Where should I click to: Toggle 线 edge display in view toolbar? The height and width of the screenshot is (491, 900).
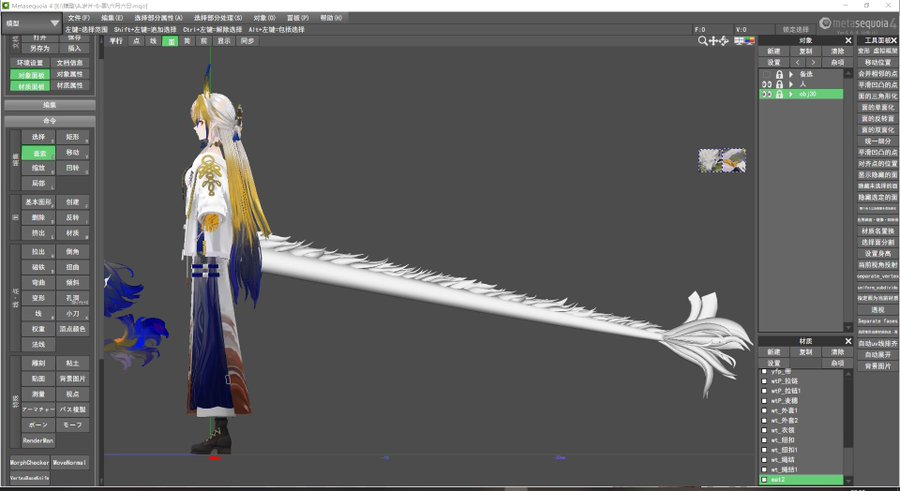click(153, 41)
